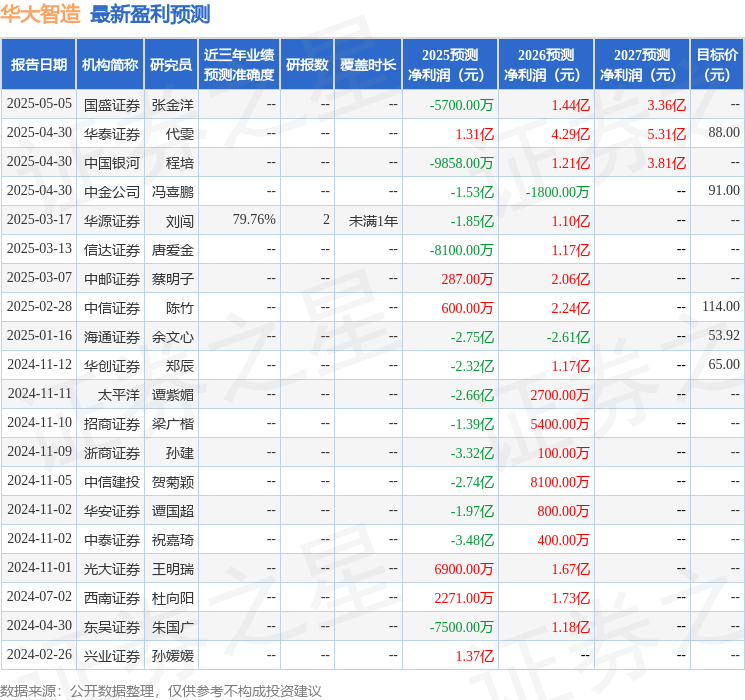Click the -7500.00万 profit value

point(461,627)
